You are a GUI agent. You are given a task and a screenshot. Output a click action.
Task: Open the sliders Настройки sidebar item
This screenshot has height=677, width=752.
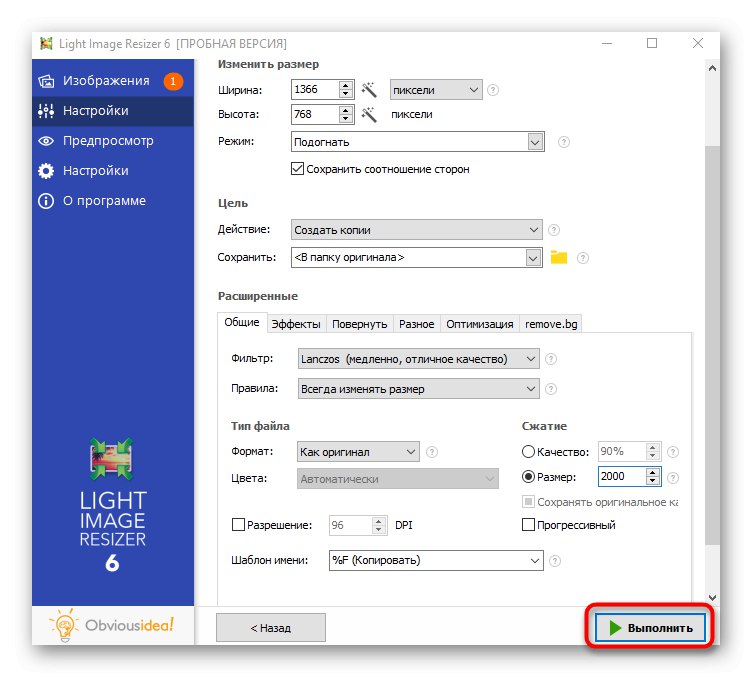coord(113,111)
